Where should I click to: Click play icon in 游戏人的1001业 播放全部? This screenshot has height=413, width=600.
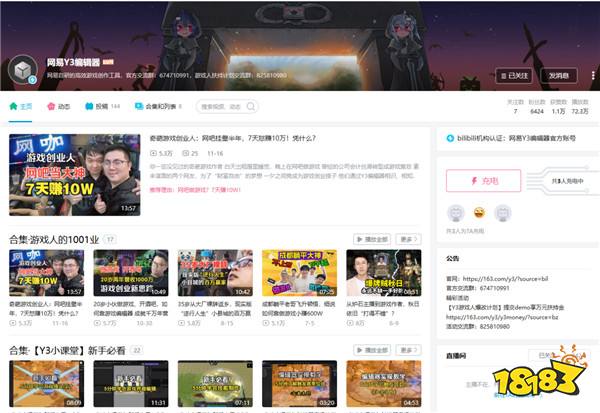[x=360, y=239]
